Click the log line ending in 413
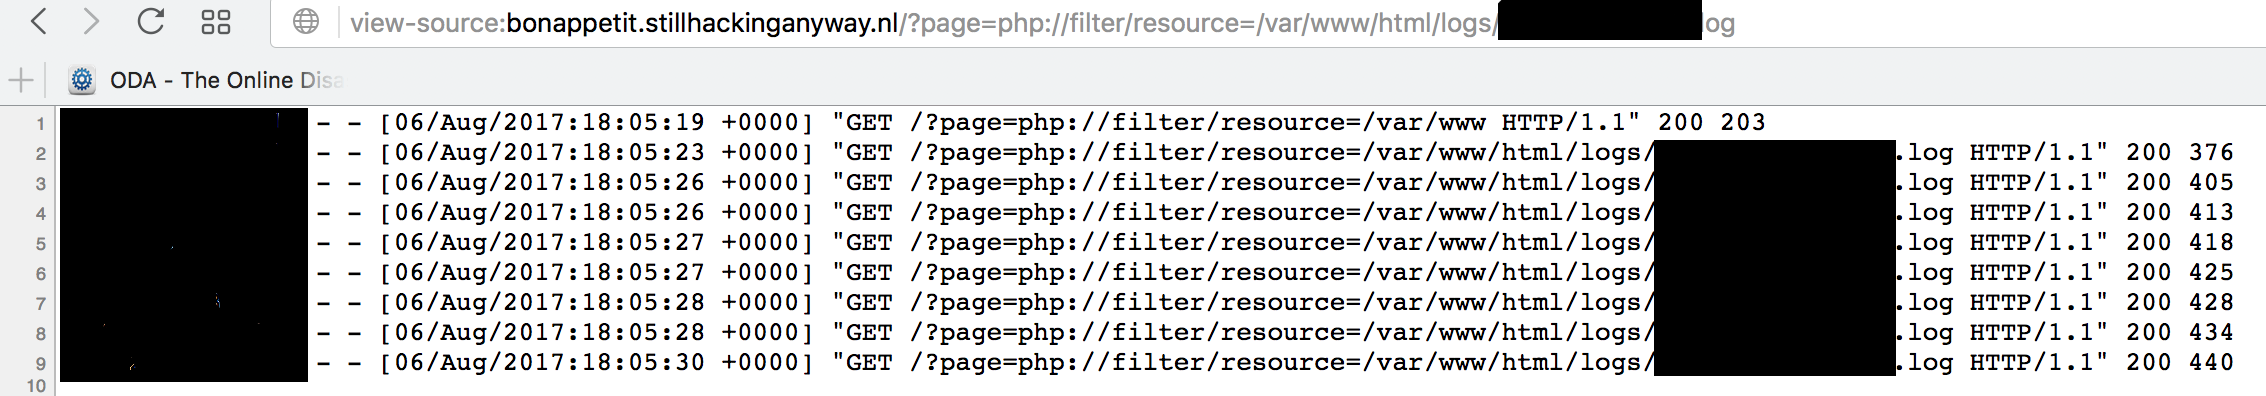 click(x=1147, y=212)
